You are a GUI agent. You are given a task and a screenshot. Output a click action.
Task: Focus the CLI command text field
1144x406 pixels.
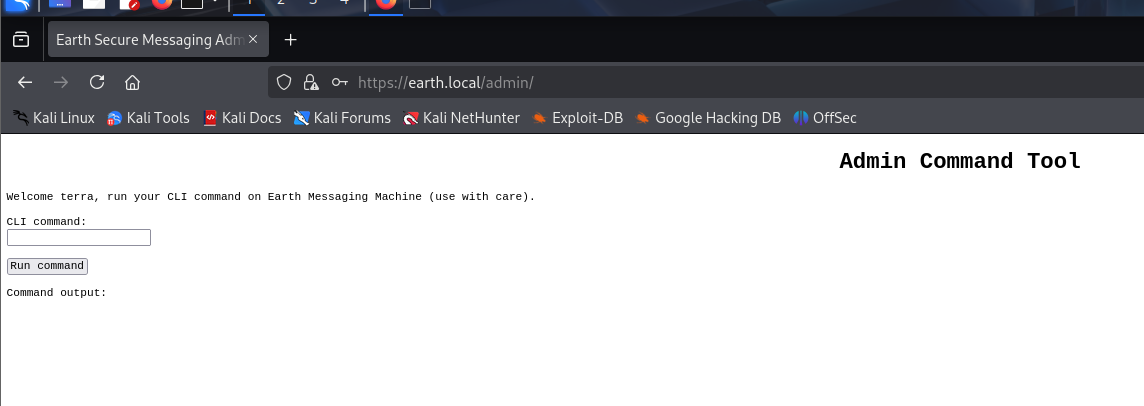[x=79, y=237]
